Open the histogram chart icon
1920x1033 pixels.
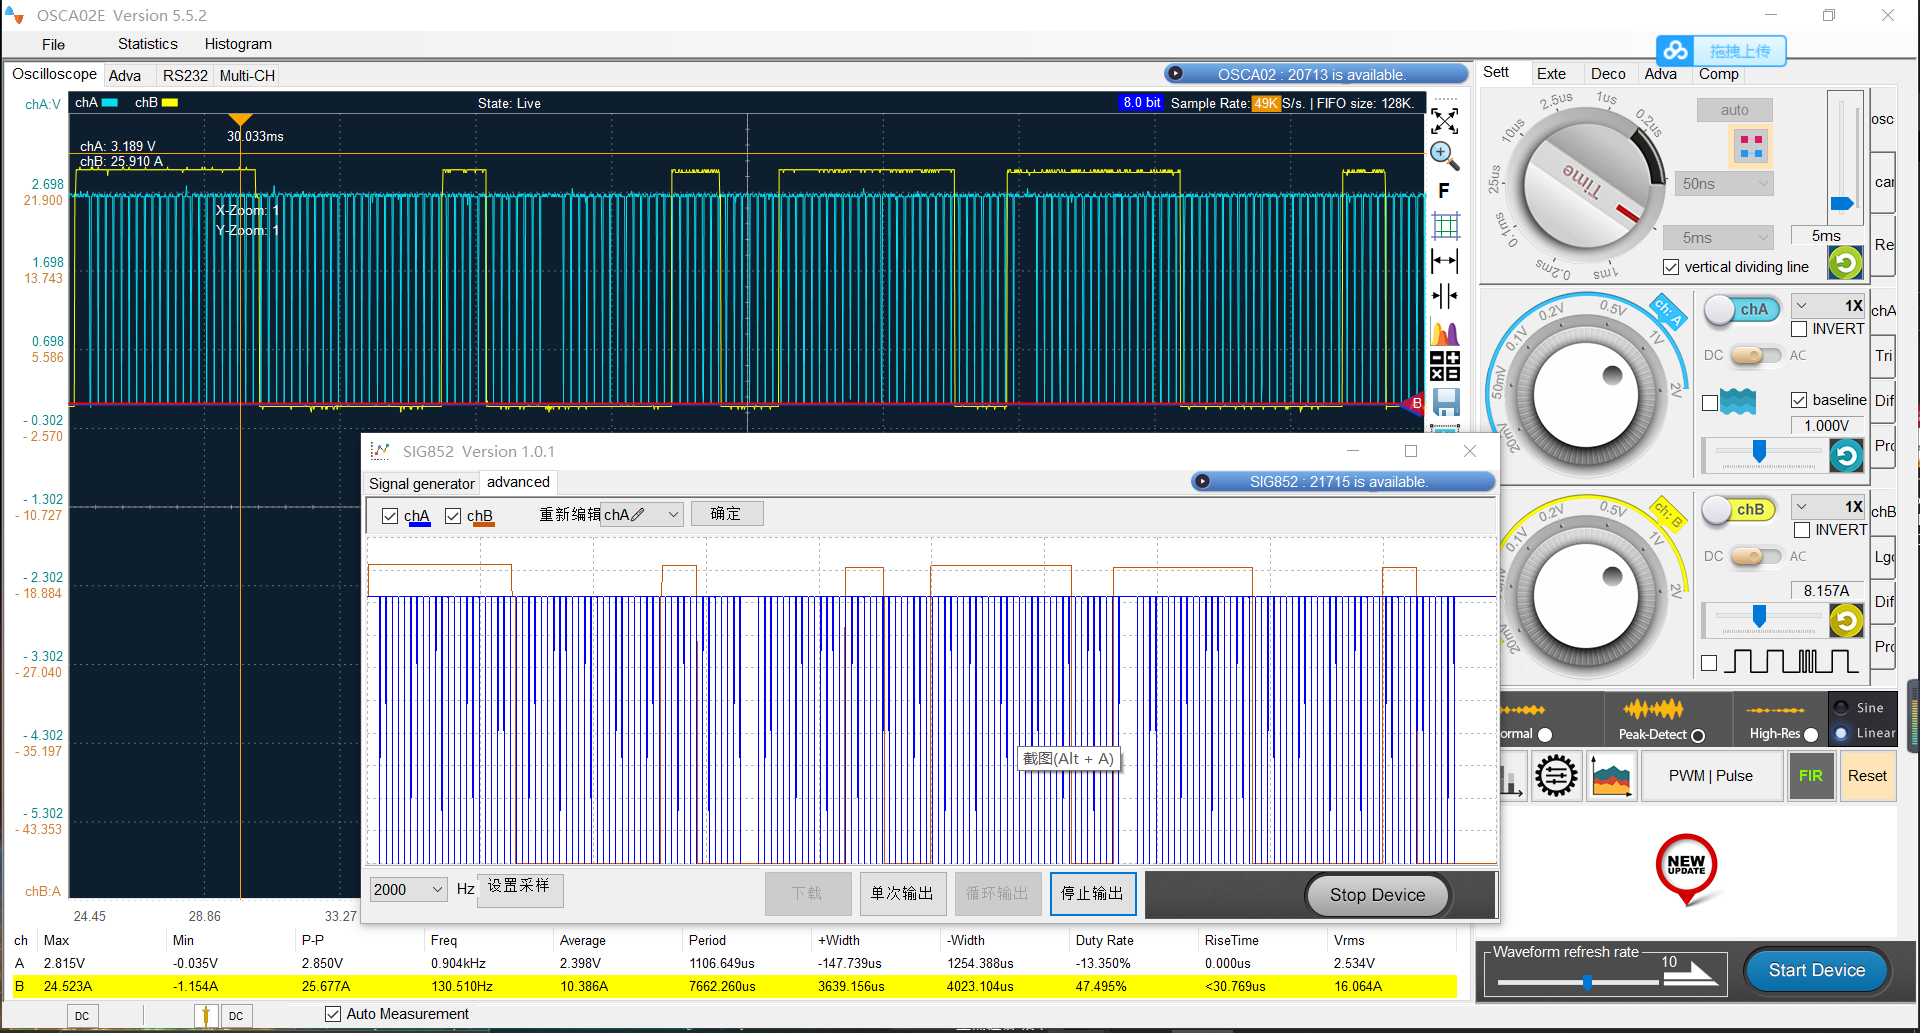tap(1445, 333)
